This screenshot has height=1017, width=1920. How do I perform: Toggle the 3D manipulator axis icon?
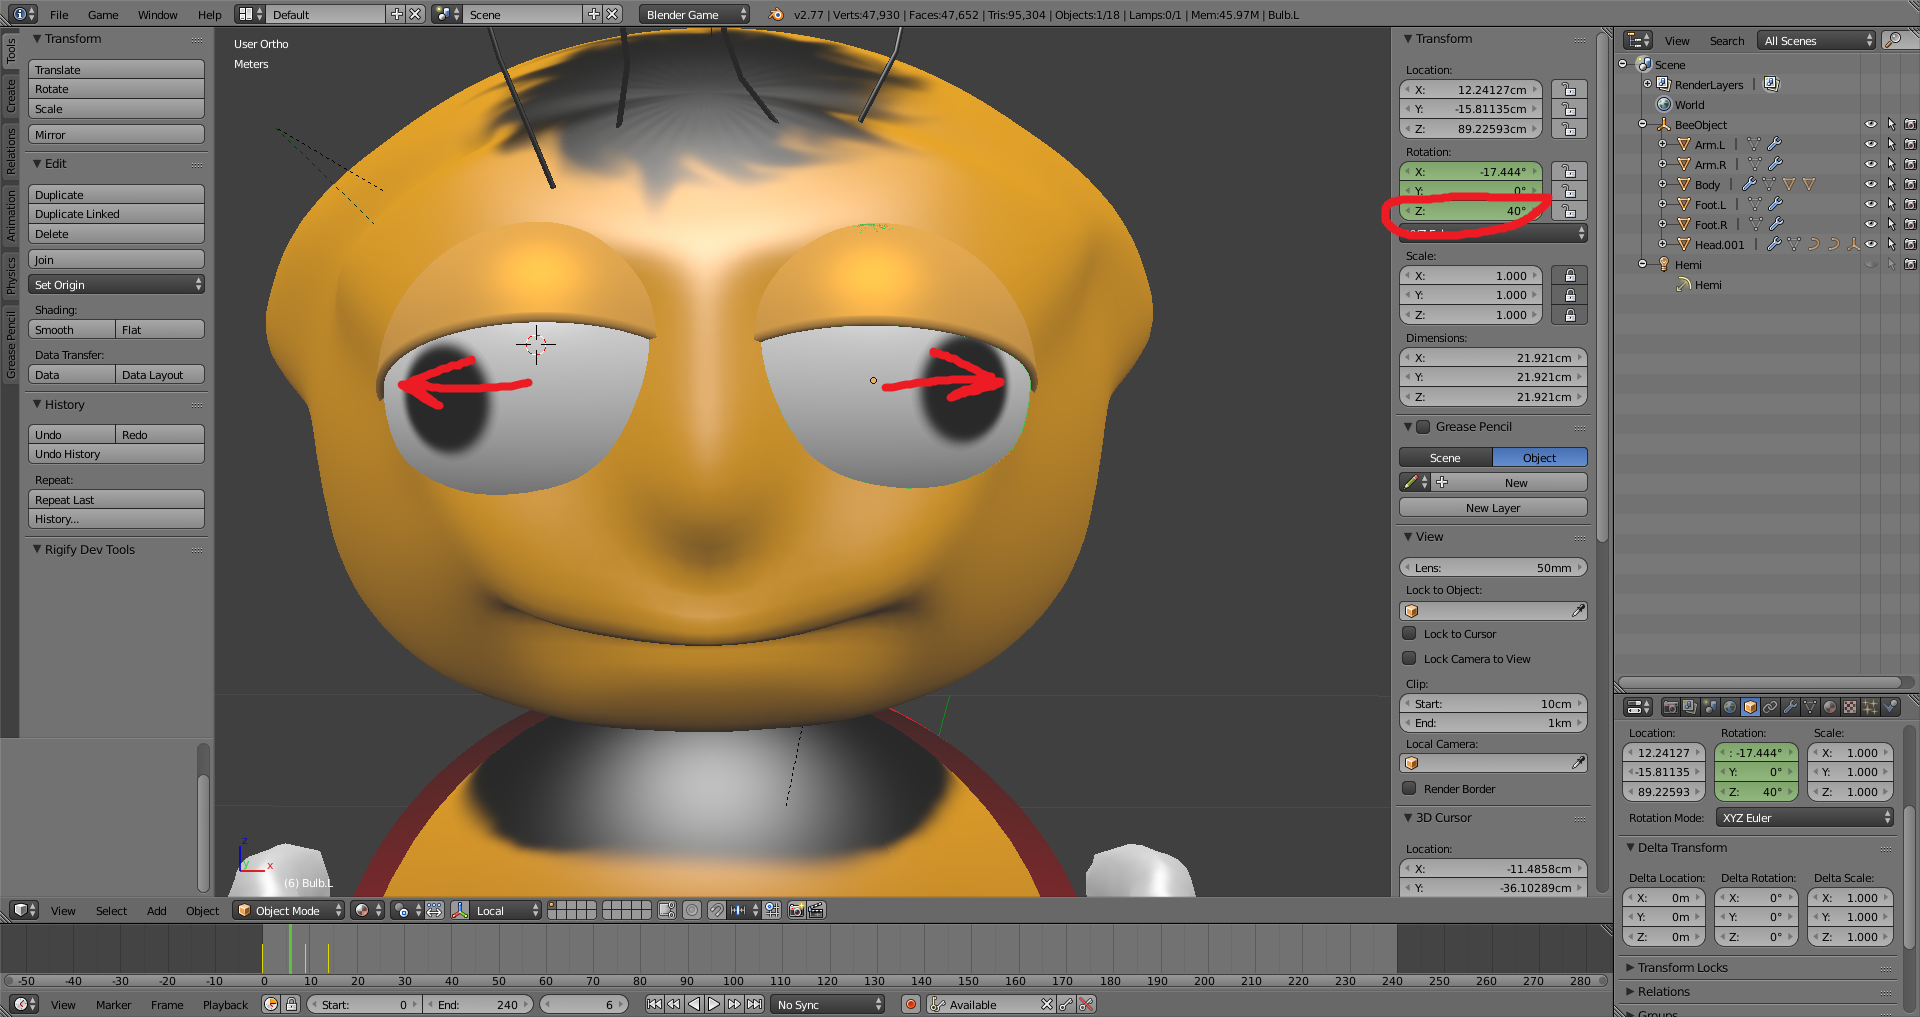pos(460,910)
